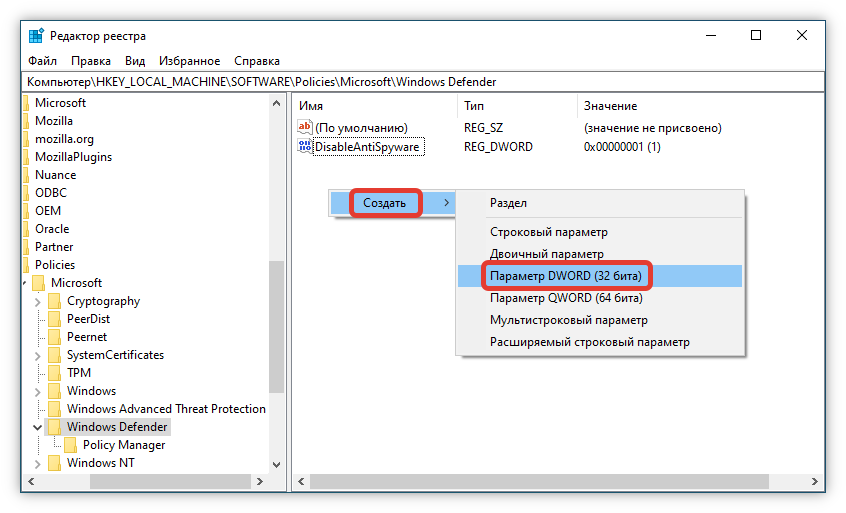Image resolution: width=846 pixels, height=513 pixels.
Task: Select the DisableAntiSpyware value name
Action: [x=367, y=147]
